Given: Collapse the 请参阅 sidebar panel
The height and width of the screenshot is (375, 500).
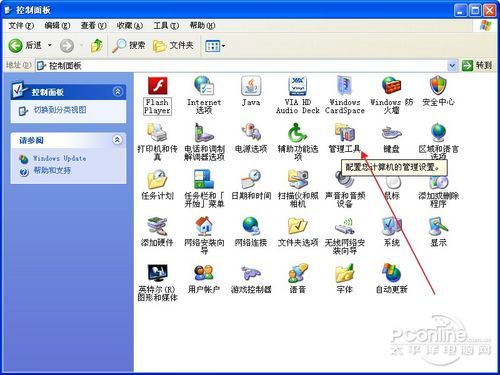Looking at the screenshot, I should tap(117, 140).
